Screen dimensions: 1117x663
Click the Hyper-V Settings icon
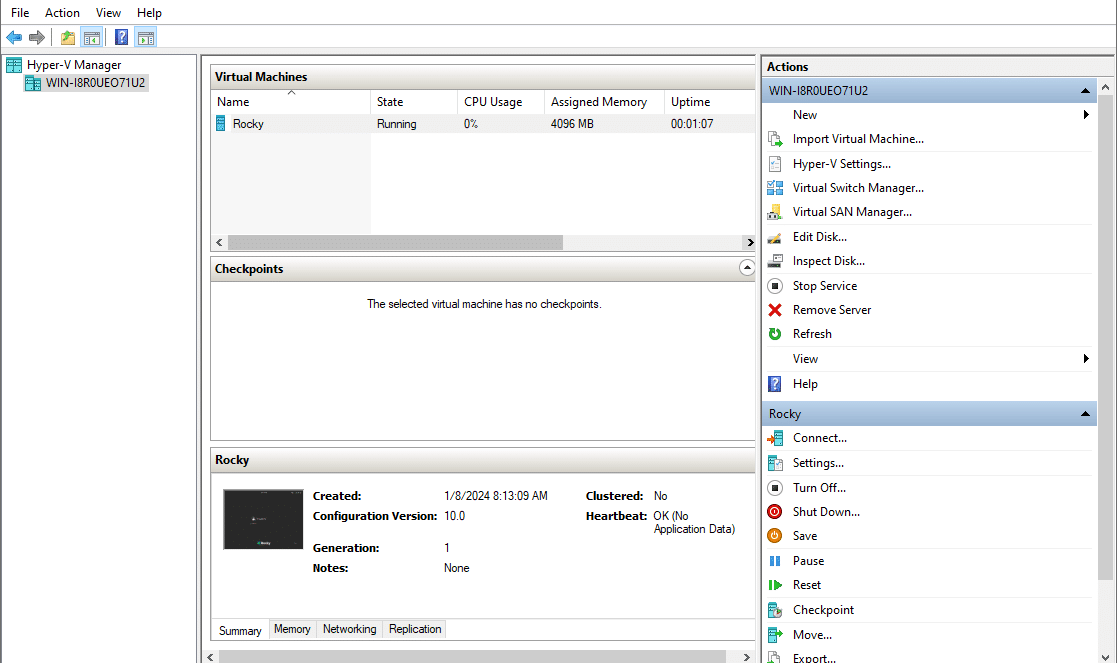(775, 164)
